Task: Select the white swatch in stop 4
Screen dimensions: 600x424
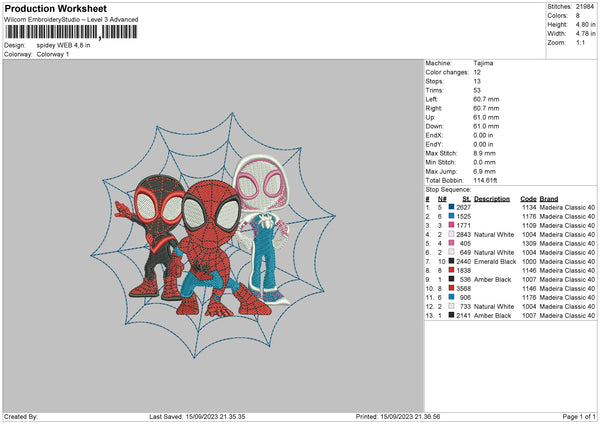Action: tap(453, 234)
